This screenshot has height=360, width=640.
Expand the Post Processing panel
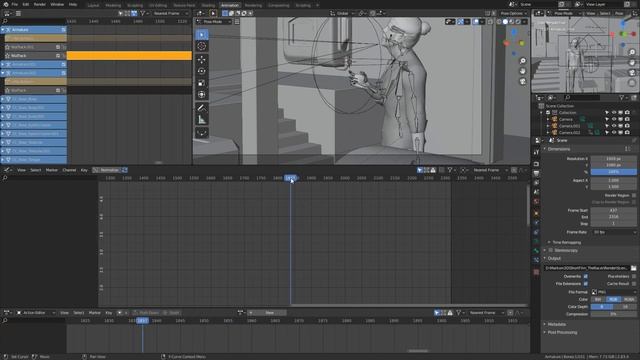point(562,332)
